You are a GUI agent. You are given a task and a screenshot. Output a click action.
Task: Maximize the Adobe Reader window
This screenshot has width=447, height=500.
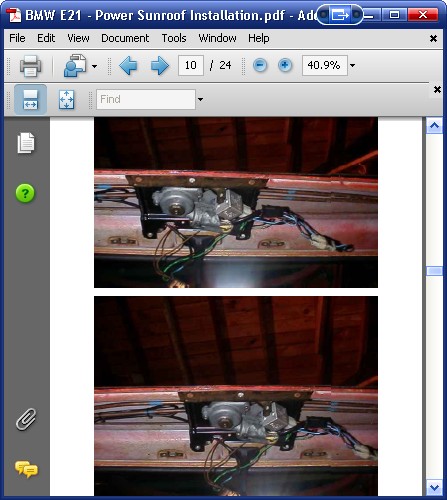pos(395,15)
